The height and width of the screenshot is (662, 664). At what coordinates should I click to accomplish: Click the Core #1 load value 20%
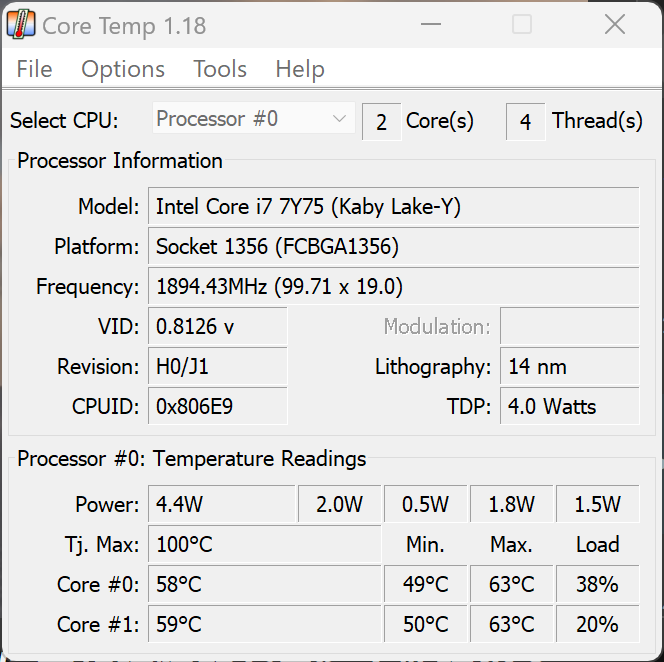598,623
